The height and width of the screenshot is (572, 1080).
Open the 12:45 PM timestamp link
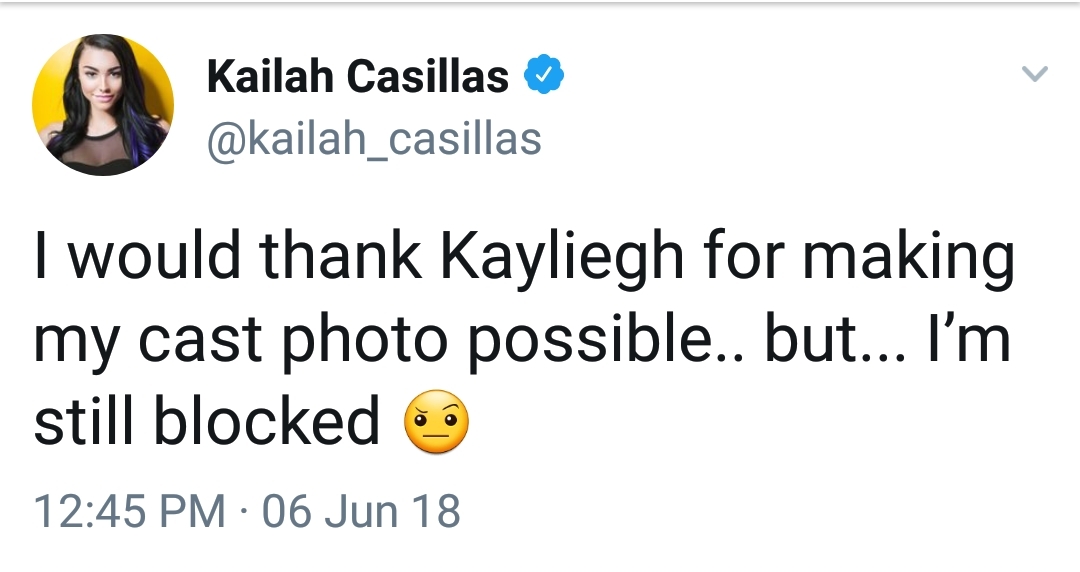pos(129,511)
